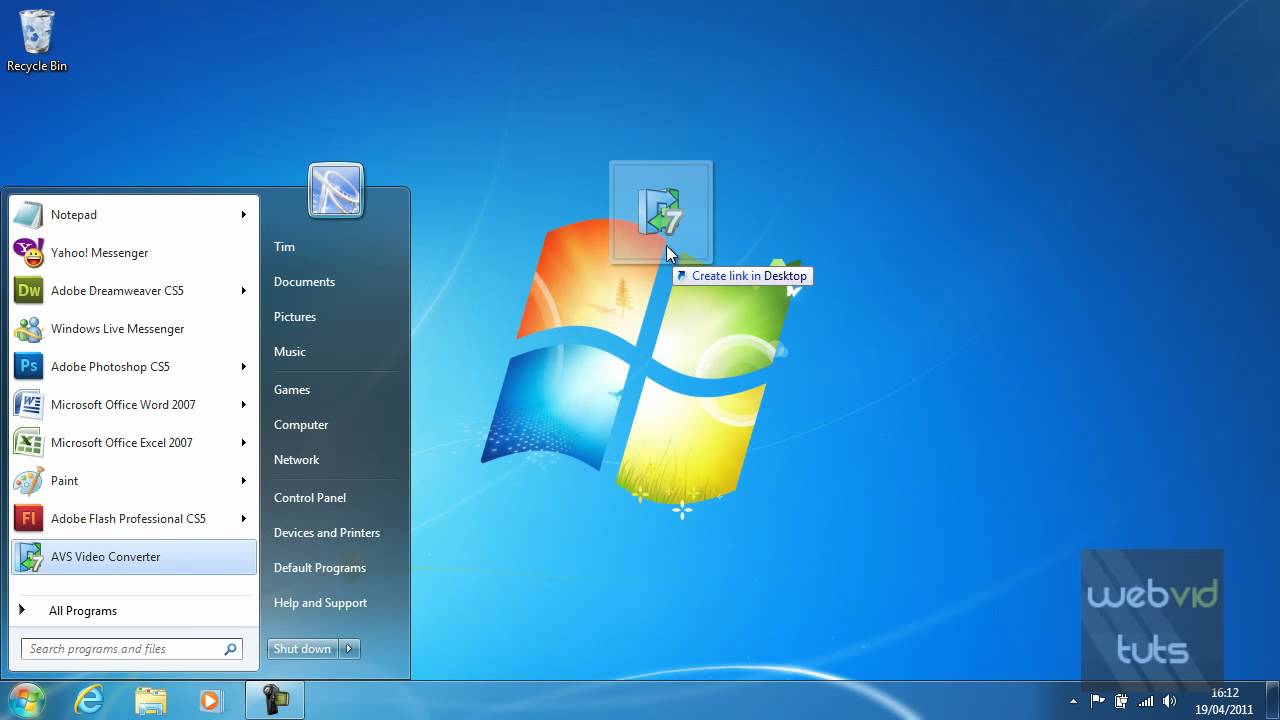Launch Internet Explorer from the taskbar
Screen dimensions: 1280x720
pyautogui.click(x=88, y=701)
